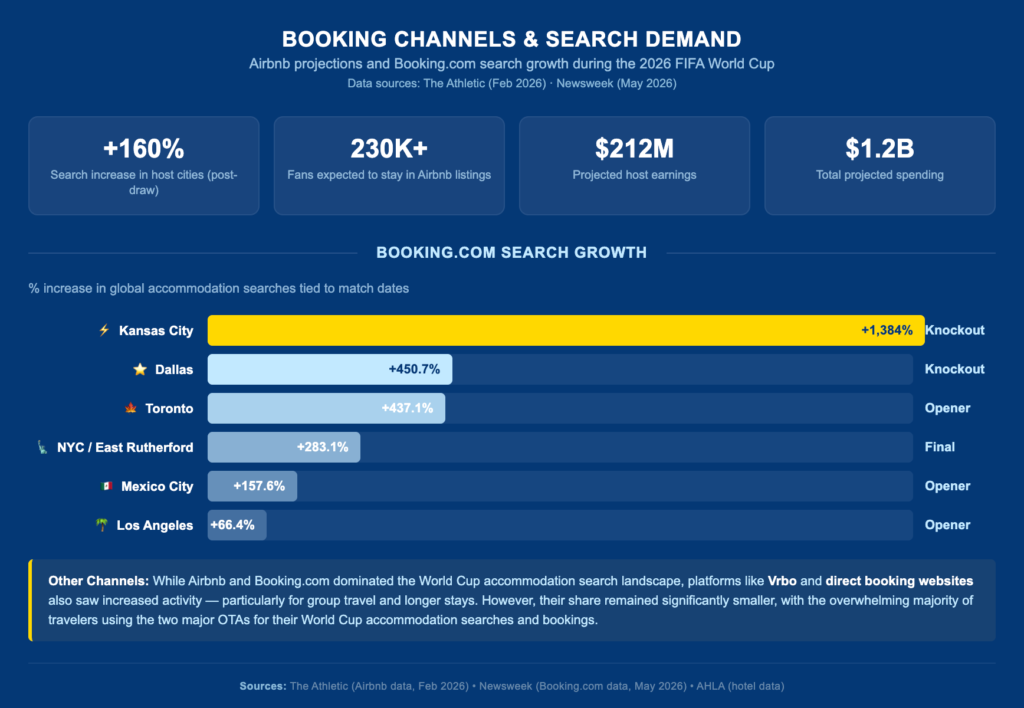Select the Mexico City +157.6% bar
This screenshot has width=1024, height=708.
point(252,486)
